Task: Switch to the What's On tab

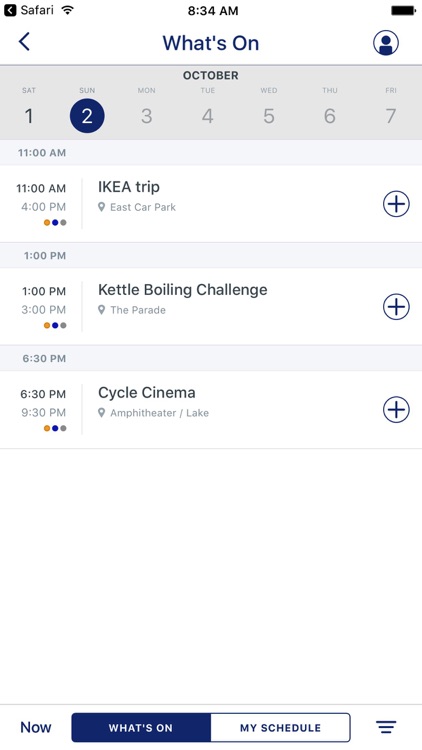Action: tap(141, 728)
